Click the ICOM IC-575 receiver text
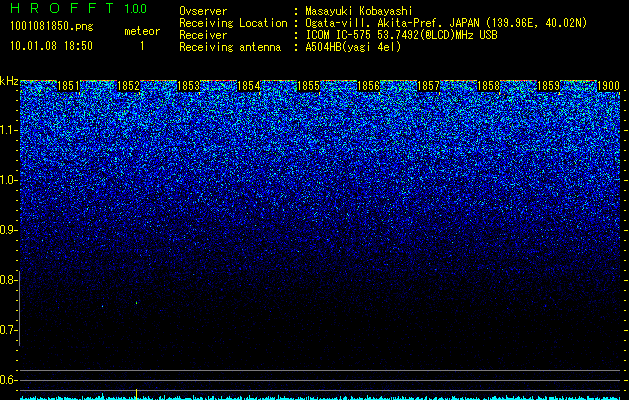629x400 pixels. (401, 35)
